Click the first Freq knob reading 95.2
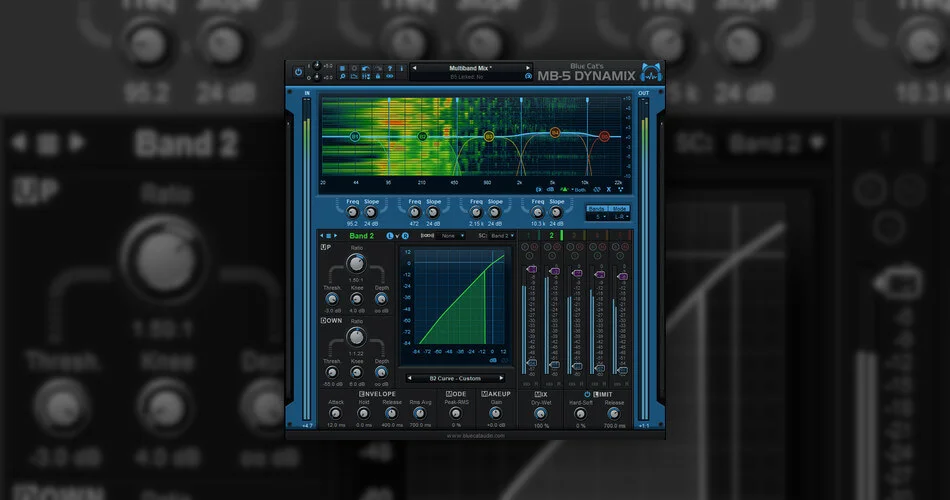950x500 pixels. (x=352, y=212)
